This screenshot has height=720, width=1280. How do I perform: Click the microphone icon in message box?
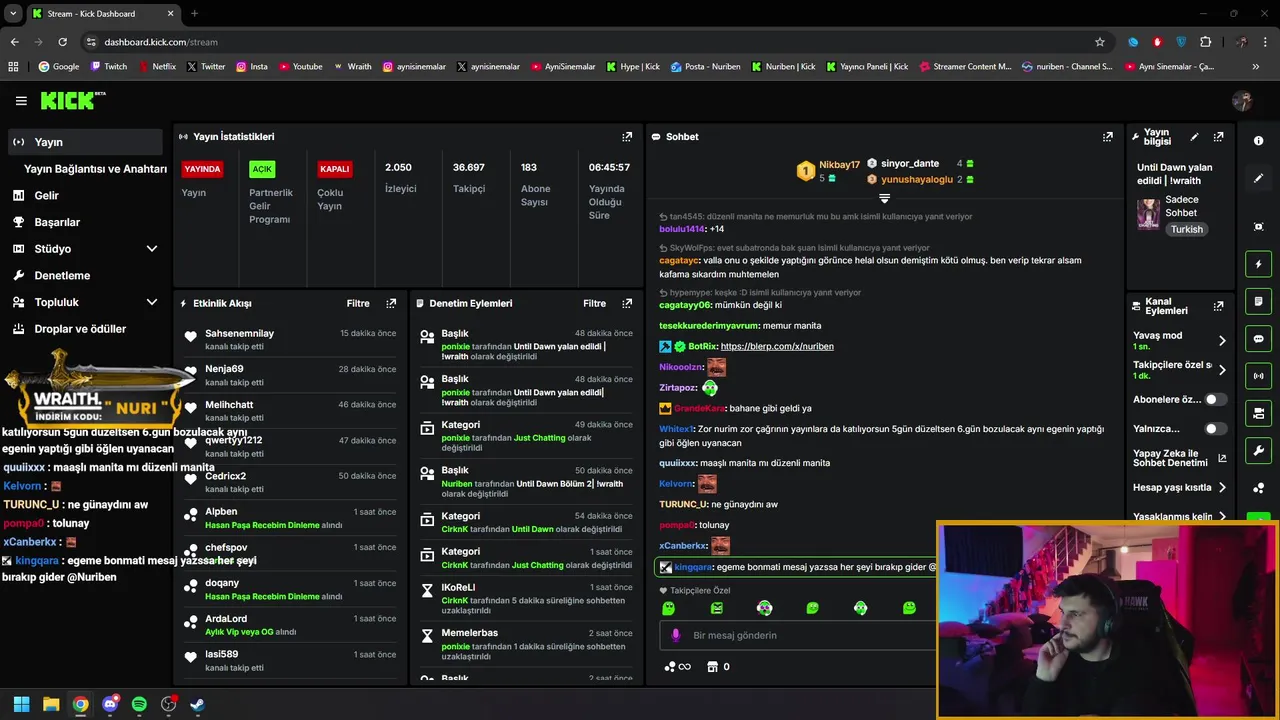[676, 635]
